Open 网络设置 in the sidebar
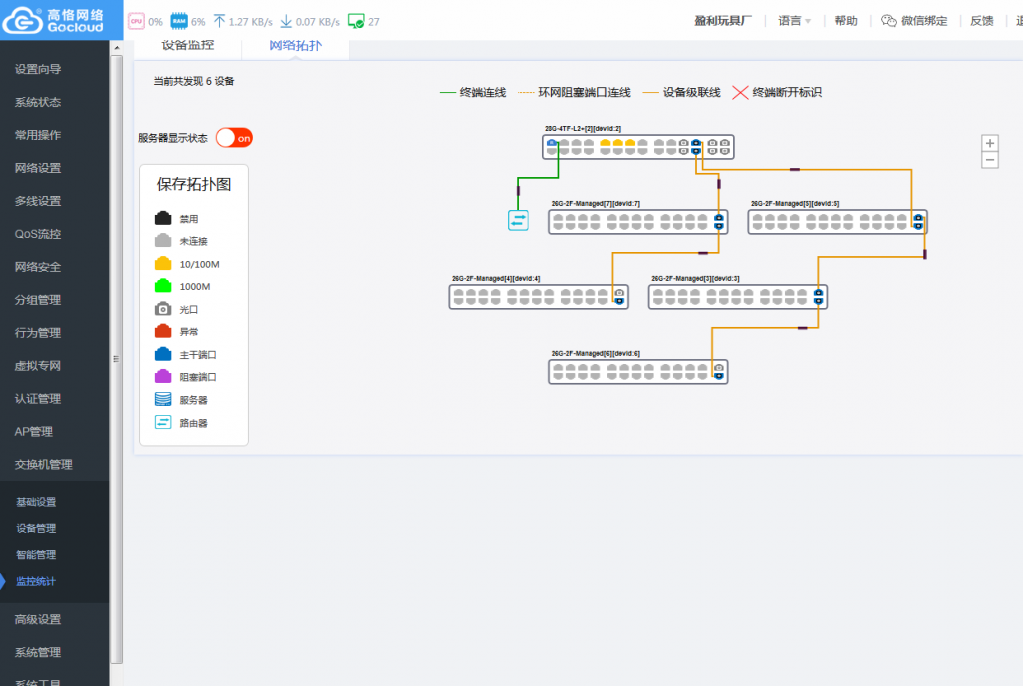This screenshot has height=686, width=1023. 38,168
